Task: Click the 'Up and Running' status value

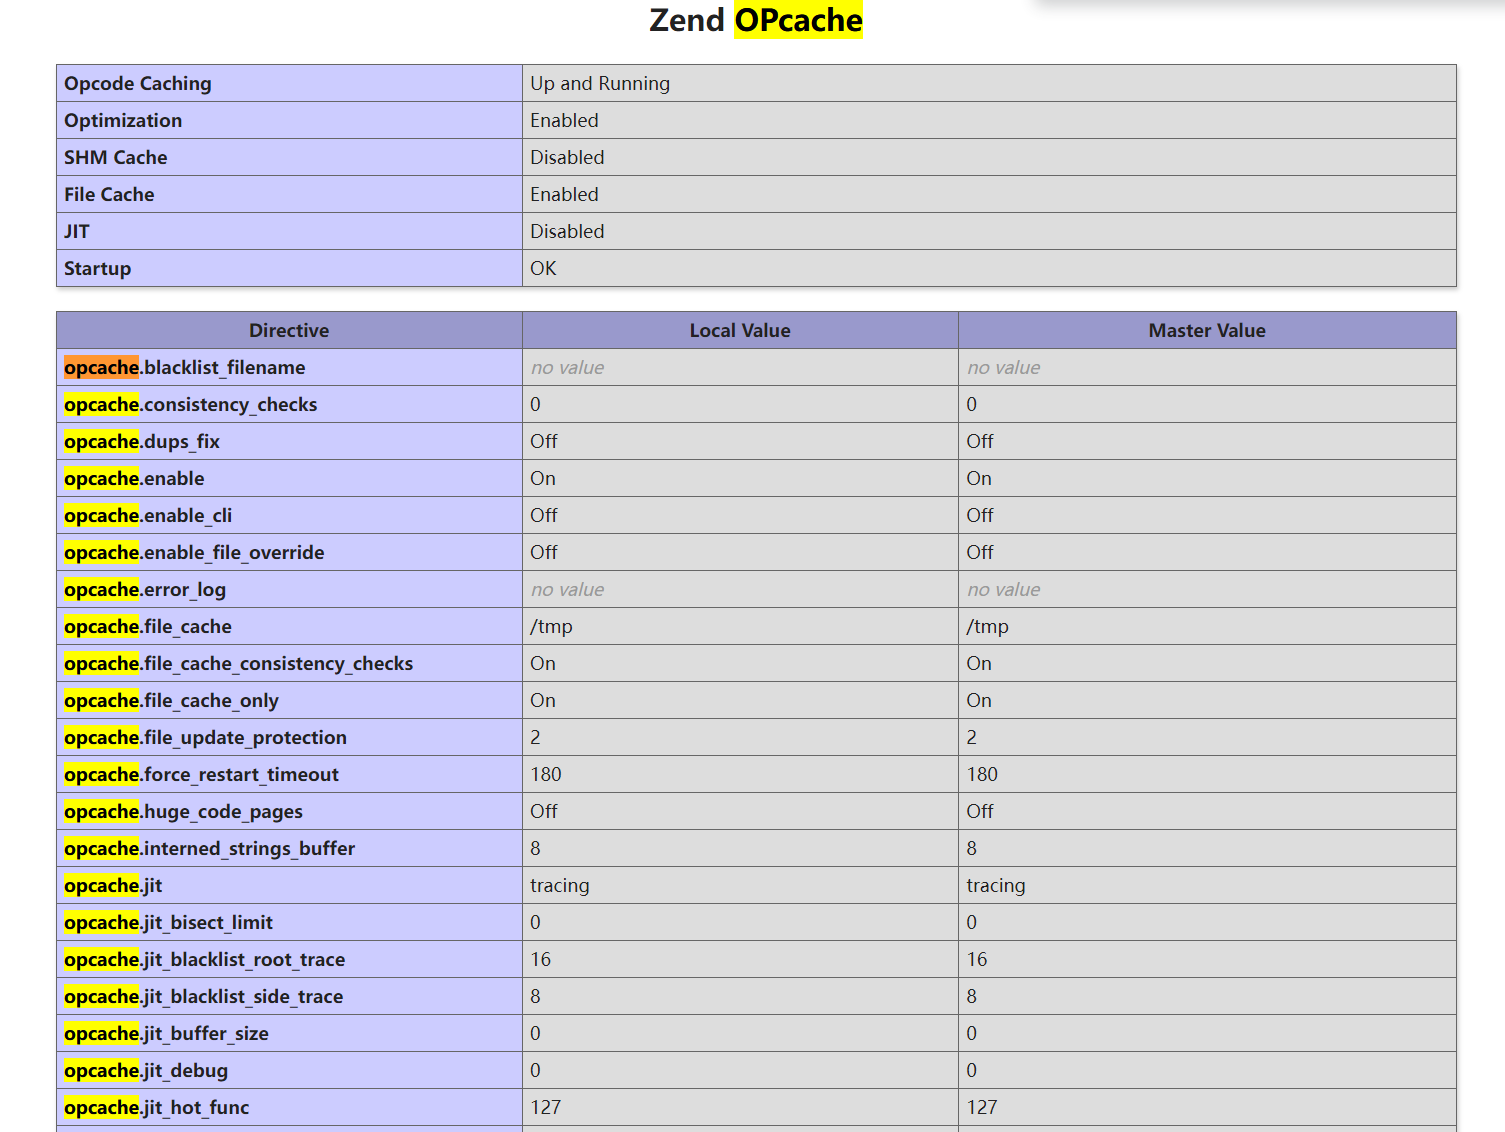Action: point(600,84)
